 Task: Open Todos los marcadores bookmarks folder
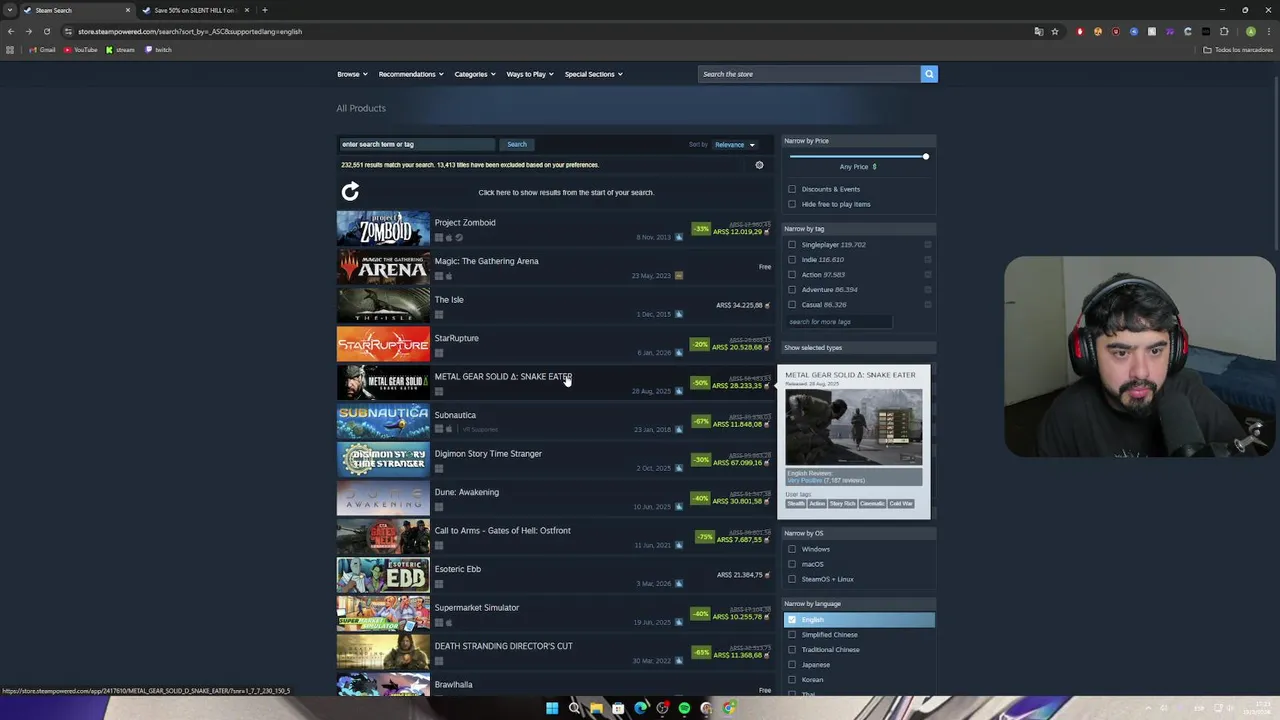coord(1238,50)
